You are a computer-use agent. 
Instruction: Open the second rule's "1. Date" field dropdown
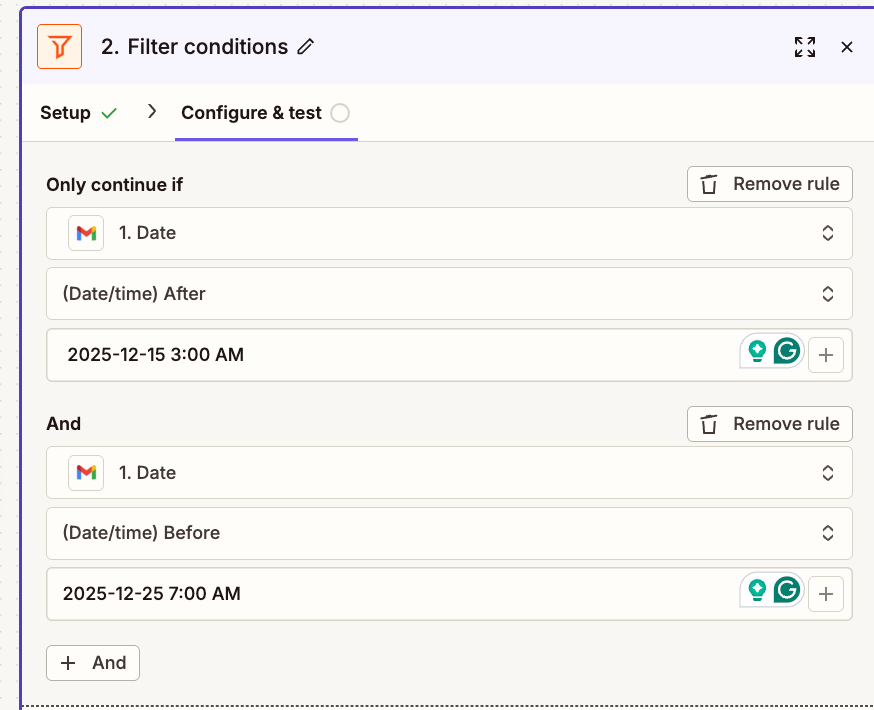(449, 473)
